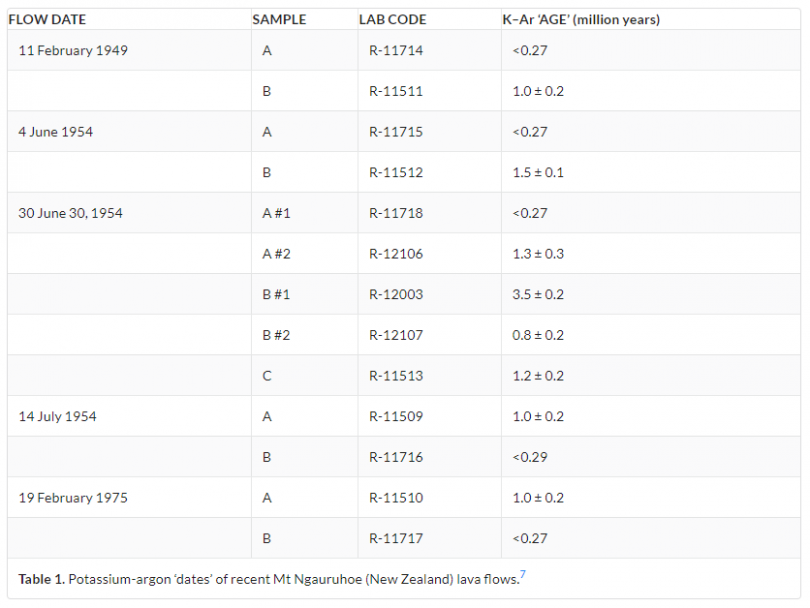Click lab code R-11717
This screenshot has width=810, height=608.
396,538
